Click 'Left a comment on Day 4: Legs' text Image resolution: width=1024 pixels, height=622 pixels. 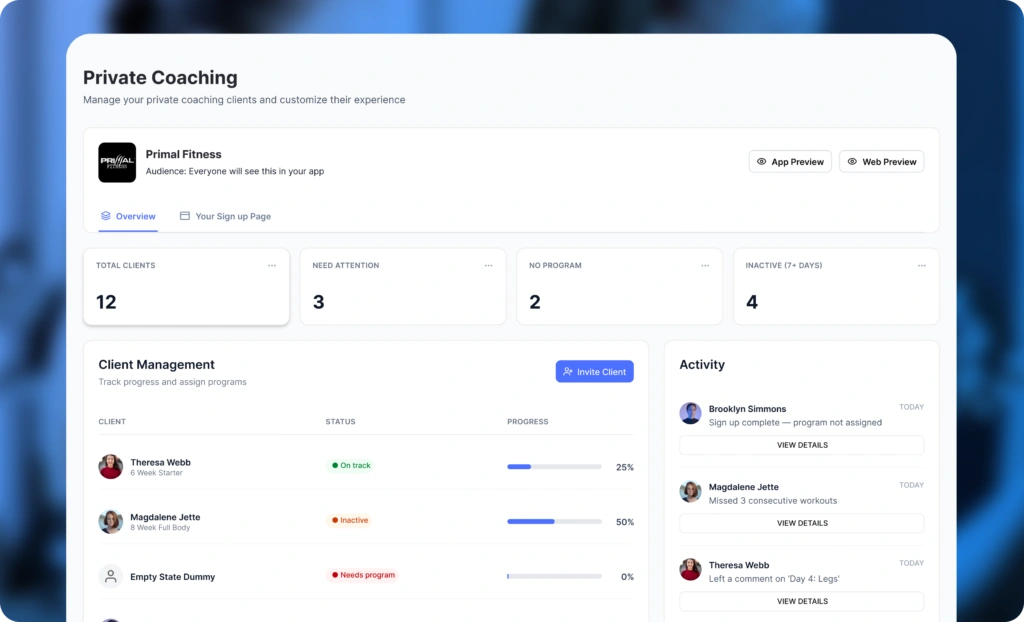pos(774,579)
